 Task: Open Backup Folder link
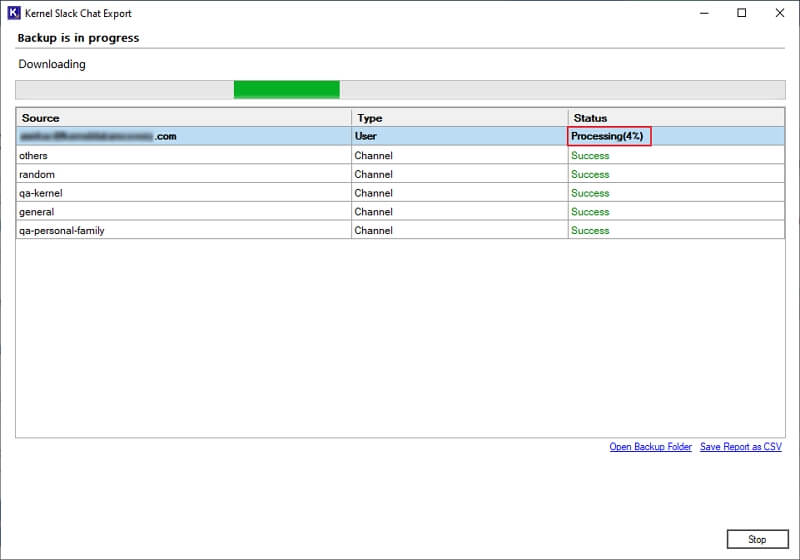pos(651,447)
